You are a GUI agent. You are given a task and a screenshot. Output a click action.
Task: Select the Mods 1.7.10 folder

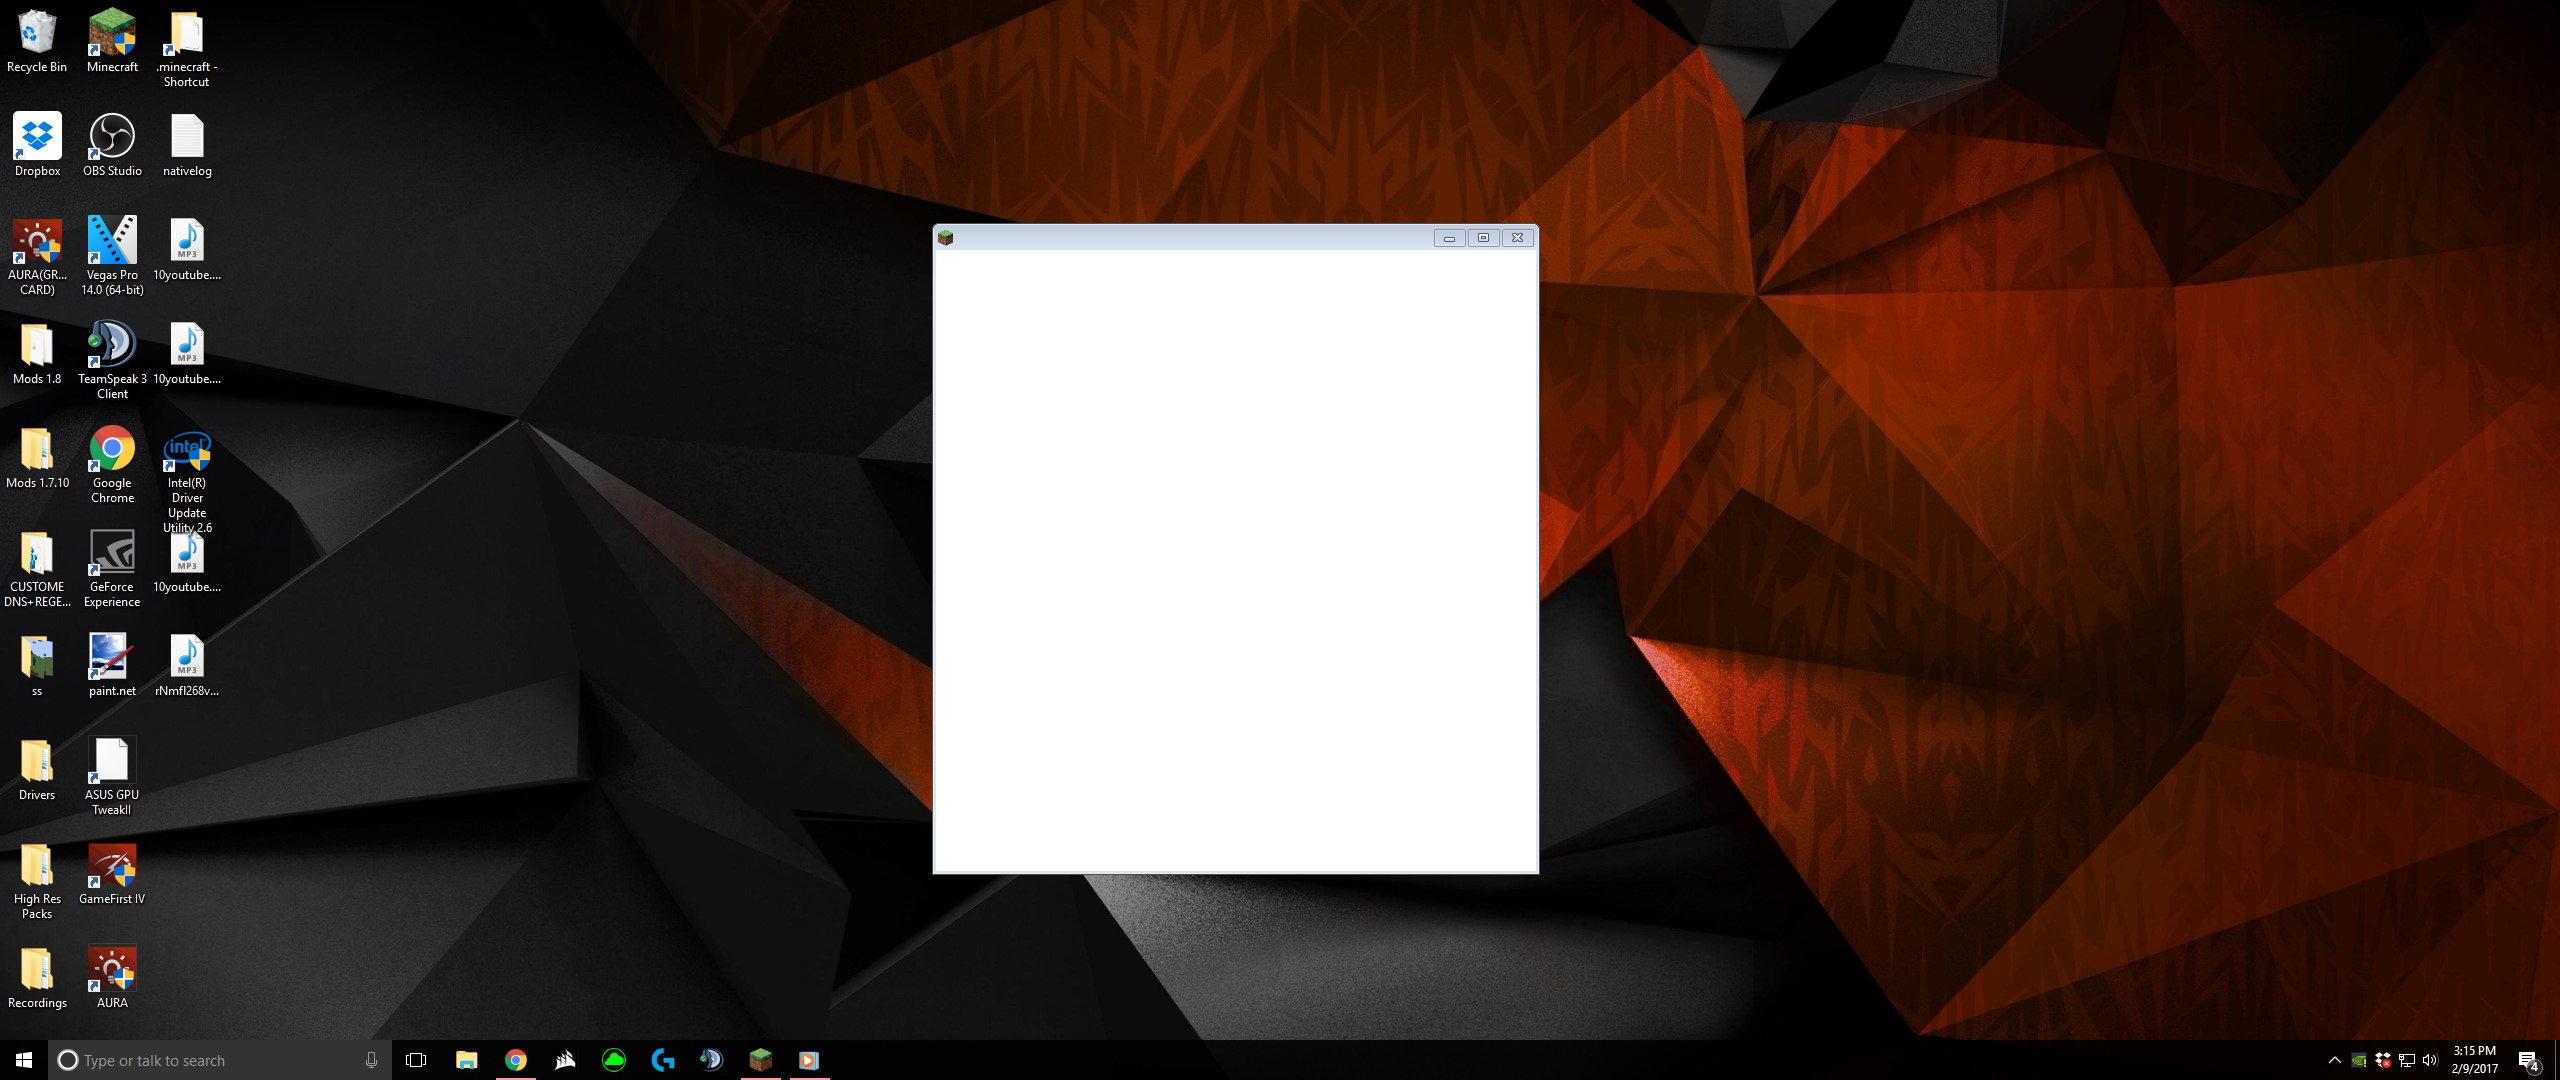point(37,450)
